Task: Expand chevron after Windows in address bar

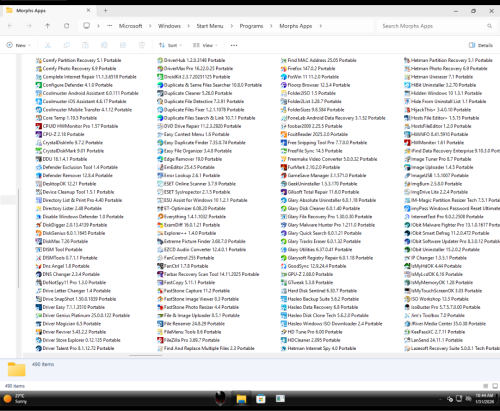Action: click(x=188, y=26)
